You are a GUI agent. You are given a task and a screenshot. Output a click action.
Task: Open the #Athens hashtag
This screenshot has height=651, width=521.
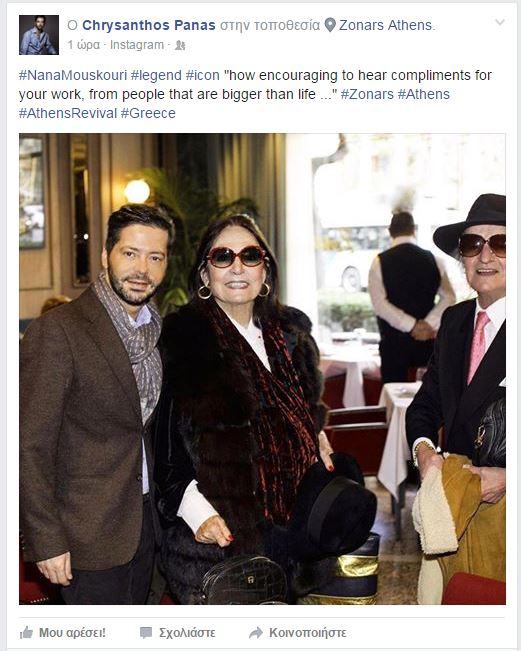423,94
